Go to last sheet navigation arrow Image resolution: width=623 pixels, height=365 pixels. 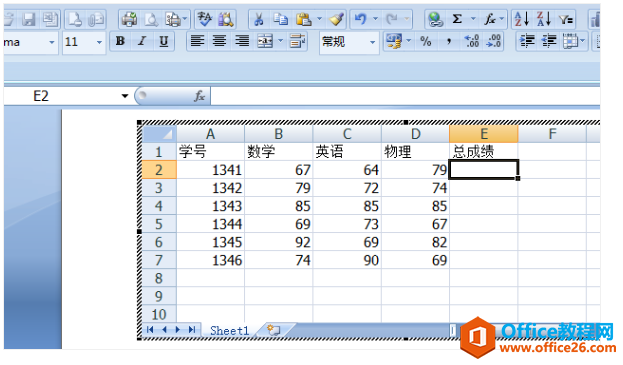click(x=192, y=329)
